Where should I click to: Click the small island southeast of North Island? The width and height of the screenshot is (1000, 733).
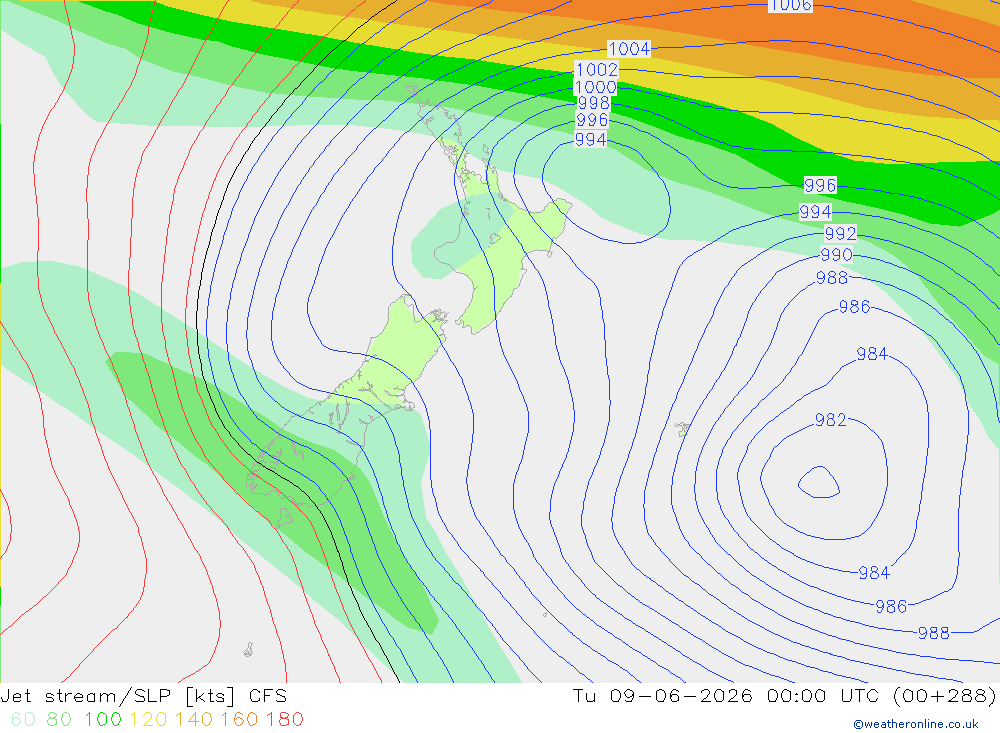pos(683,428)
